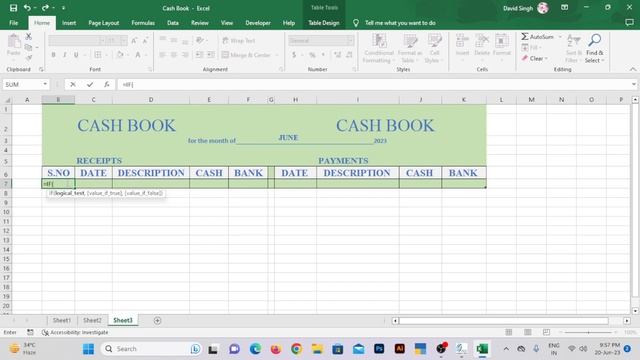Viewport: 640px width, 360px height.
Task: Switch to the Insert tab
Action: 69,23
